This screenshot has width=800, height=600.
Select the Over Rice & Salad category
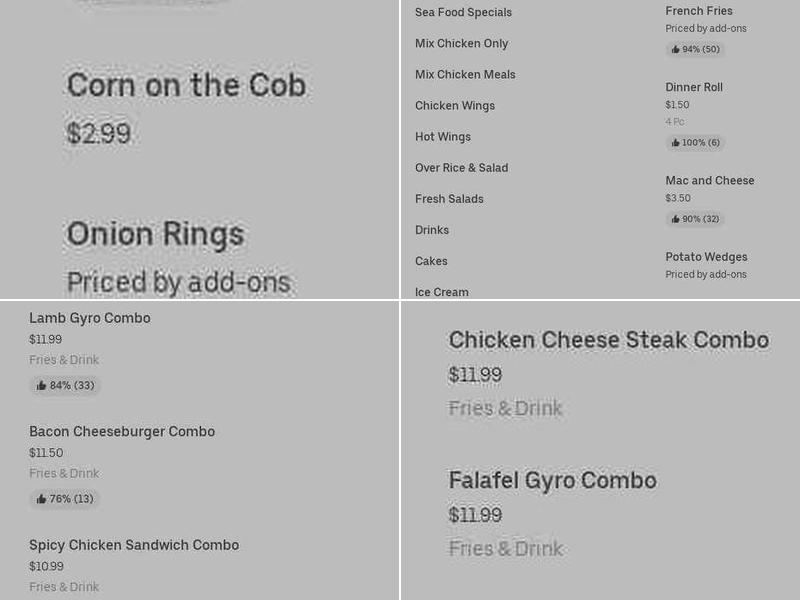(x=462, y=168)
